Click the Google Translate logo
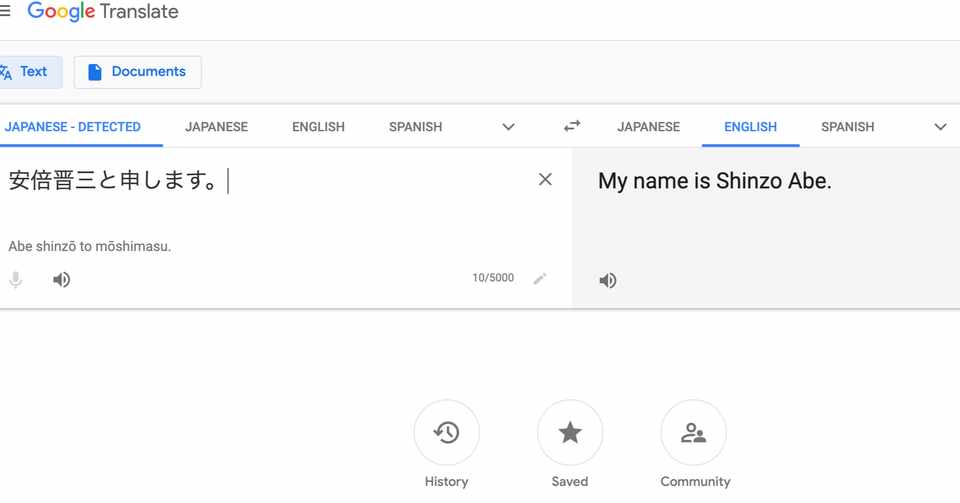Screen dimensions: 960x503 point(103,13)
